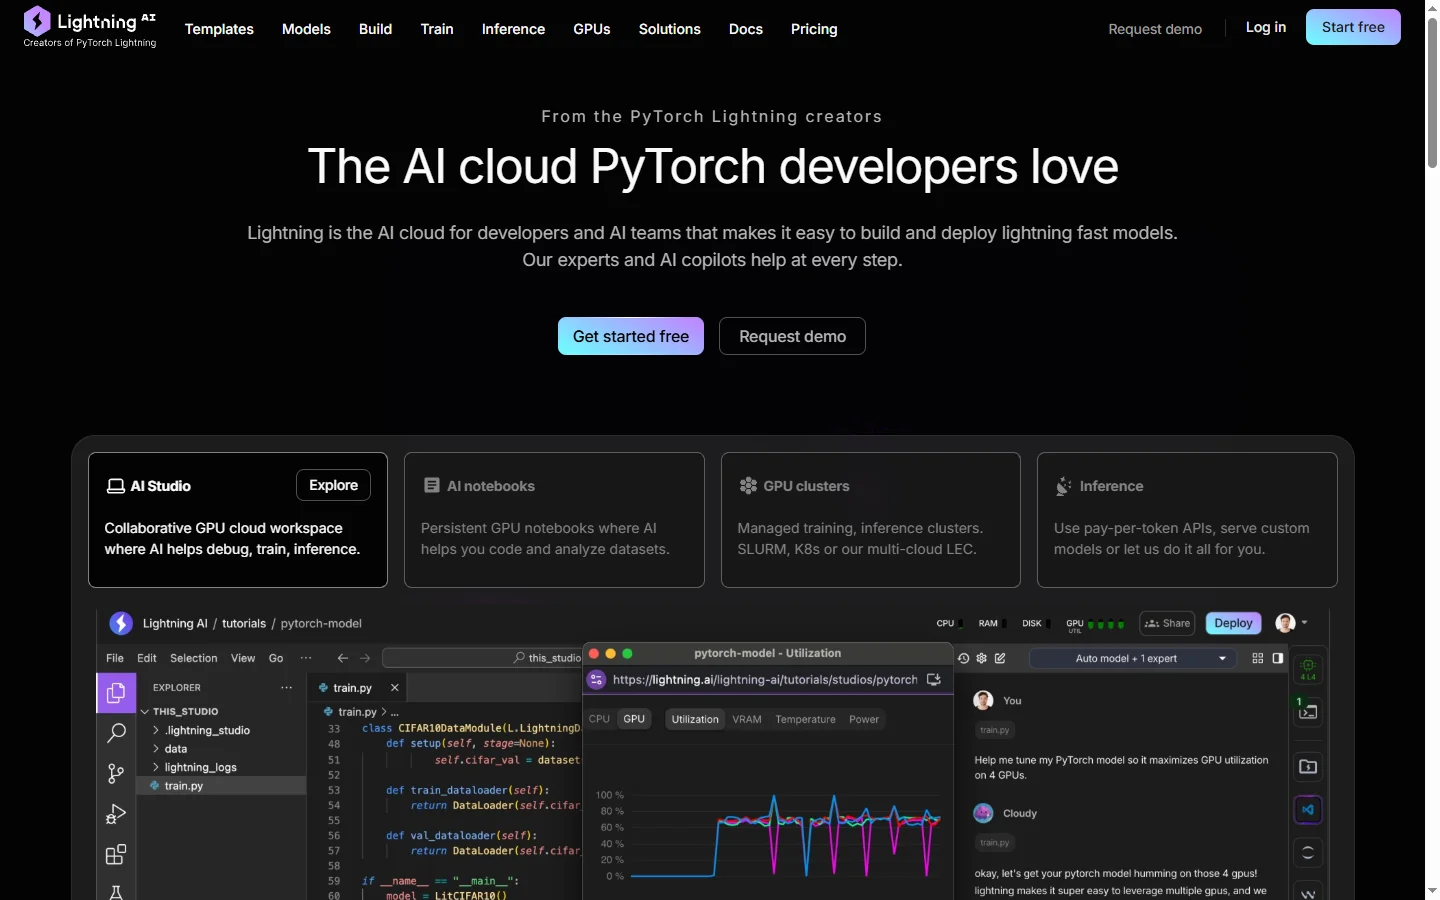
Task: Open the user avatar dropdown arrow
Action: (x=1304, y=623)
